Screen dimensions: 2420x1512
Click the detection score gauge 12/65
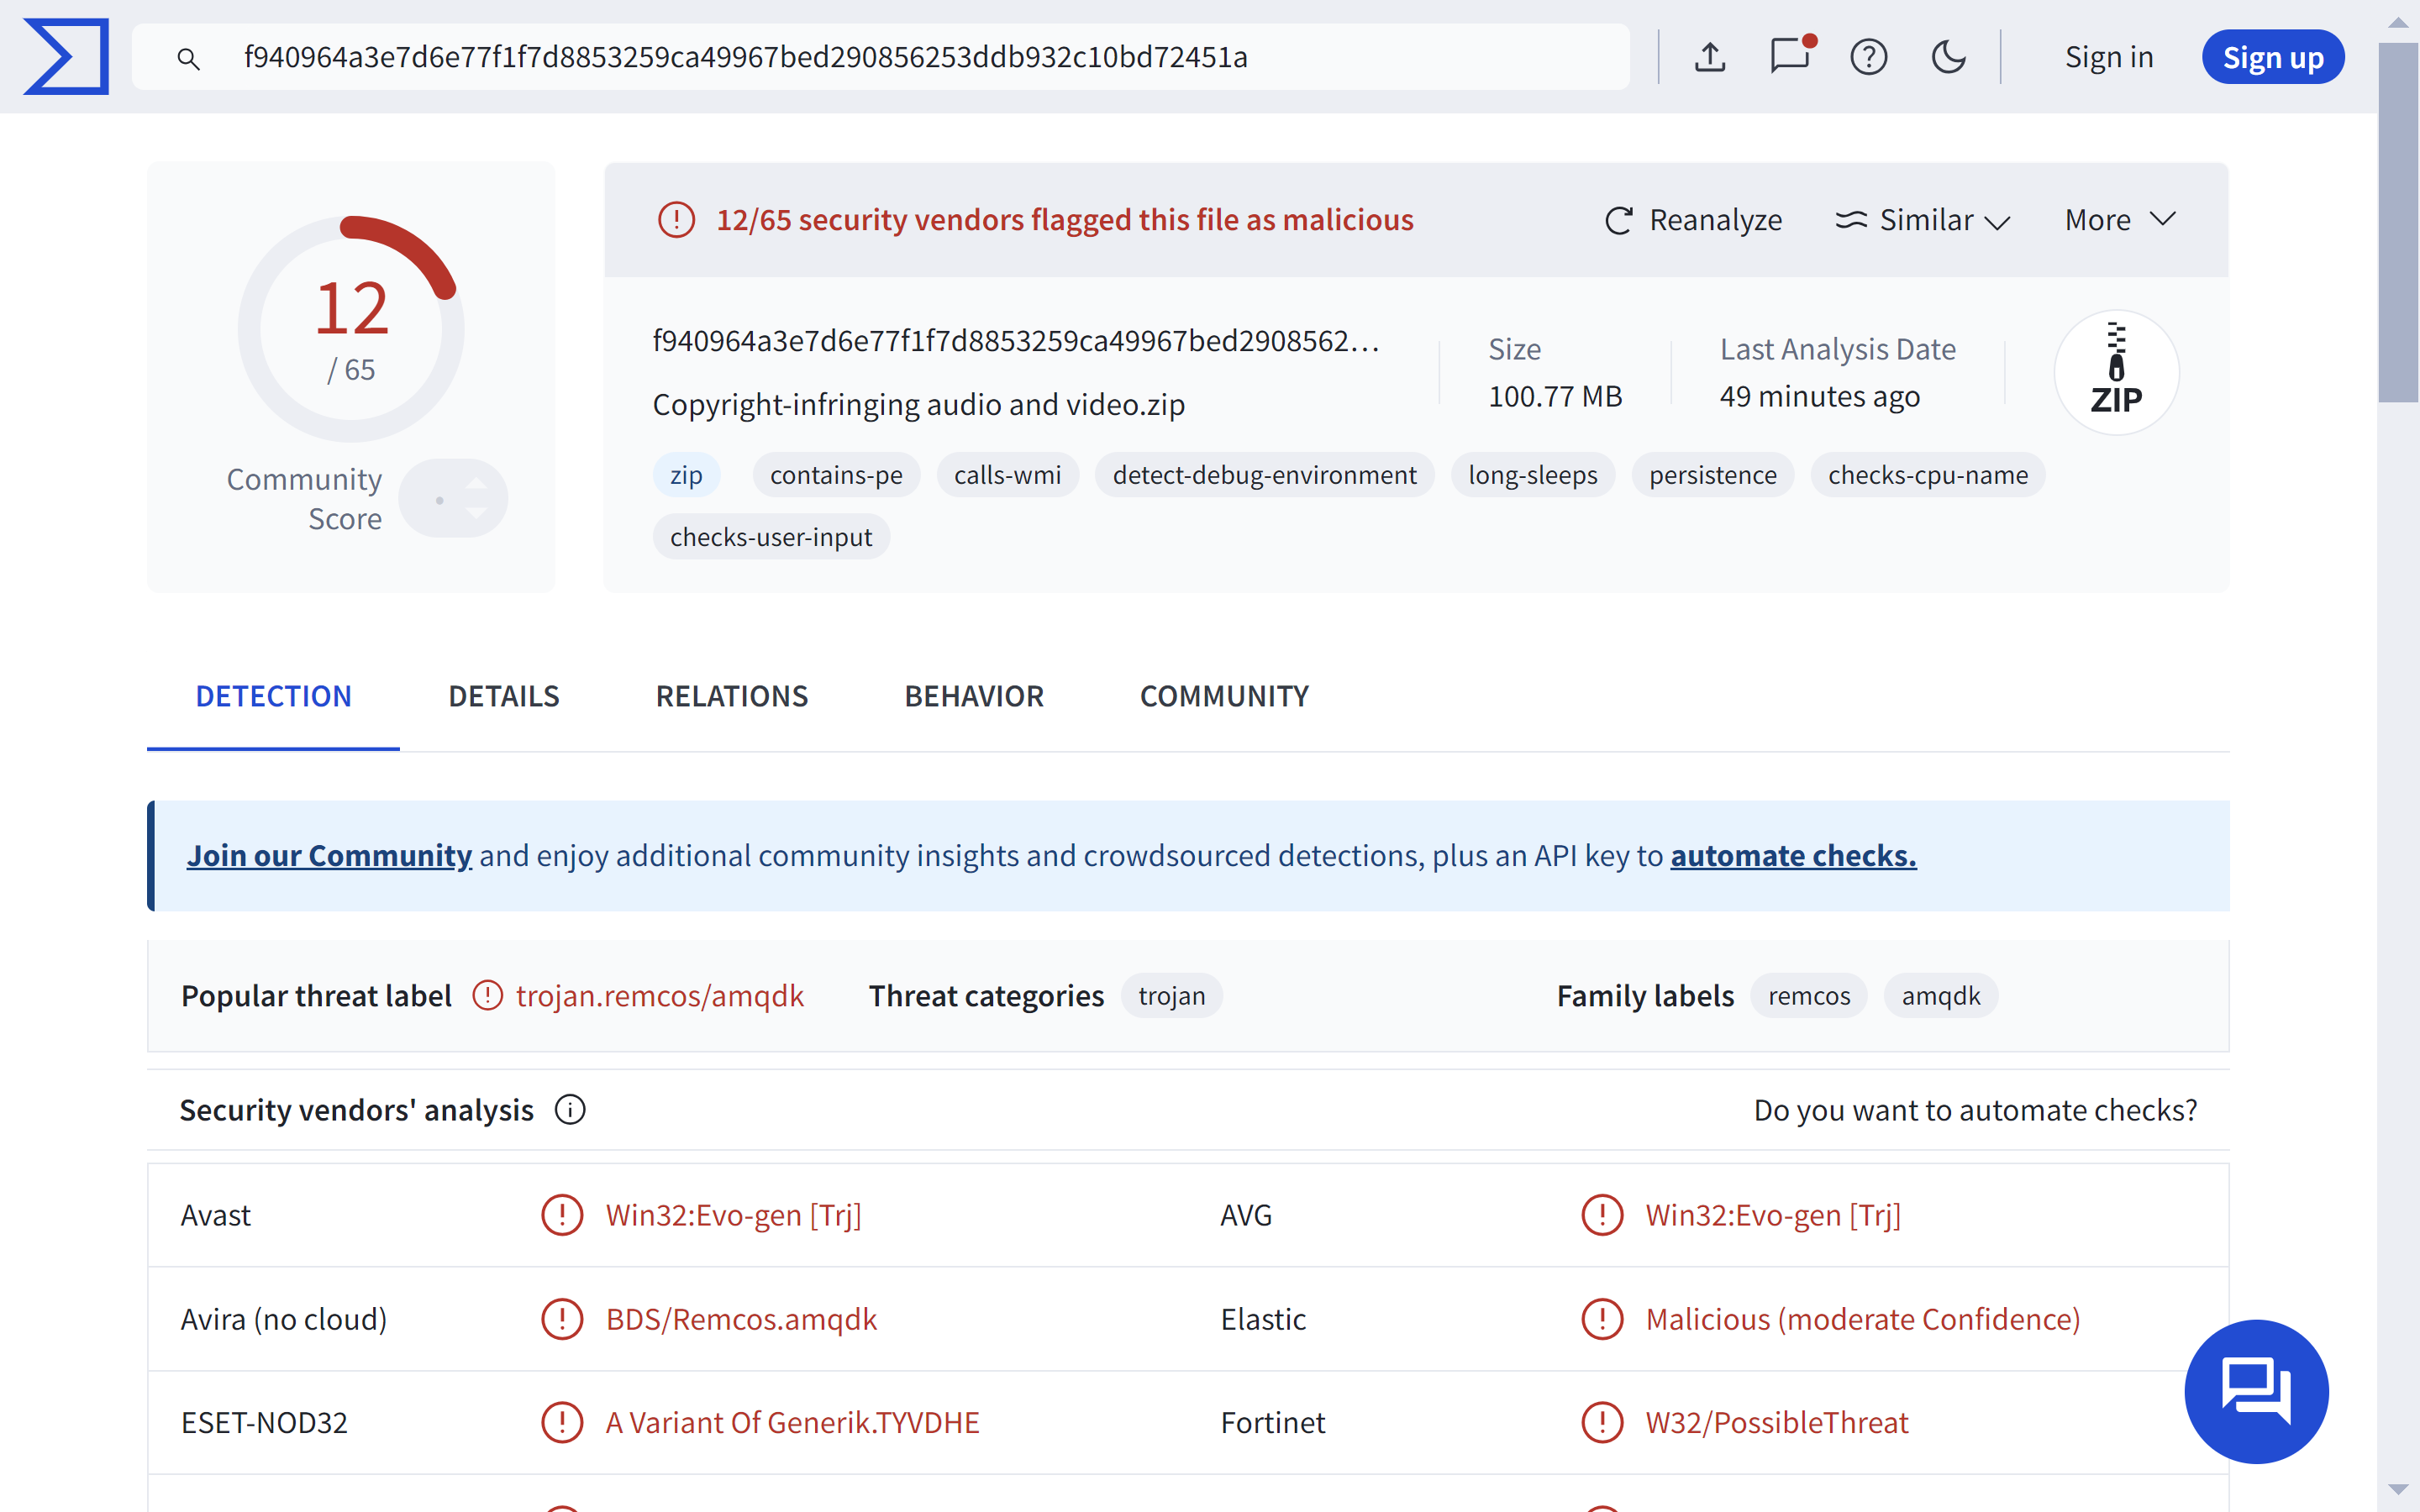(x=351, y=328)
